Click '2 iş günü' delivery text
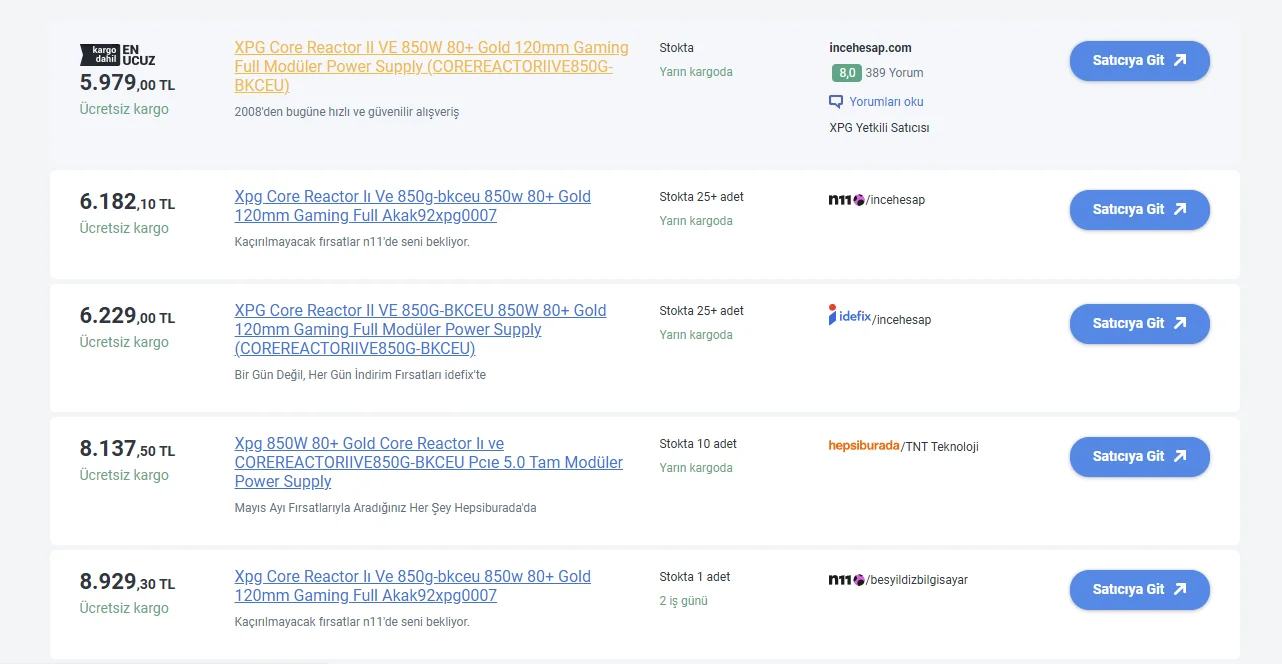Screen dimensions: 1282x664 (x=684, y=601)
